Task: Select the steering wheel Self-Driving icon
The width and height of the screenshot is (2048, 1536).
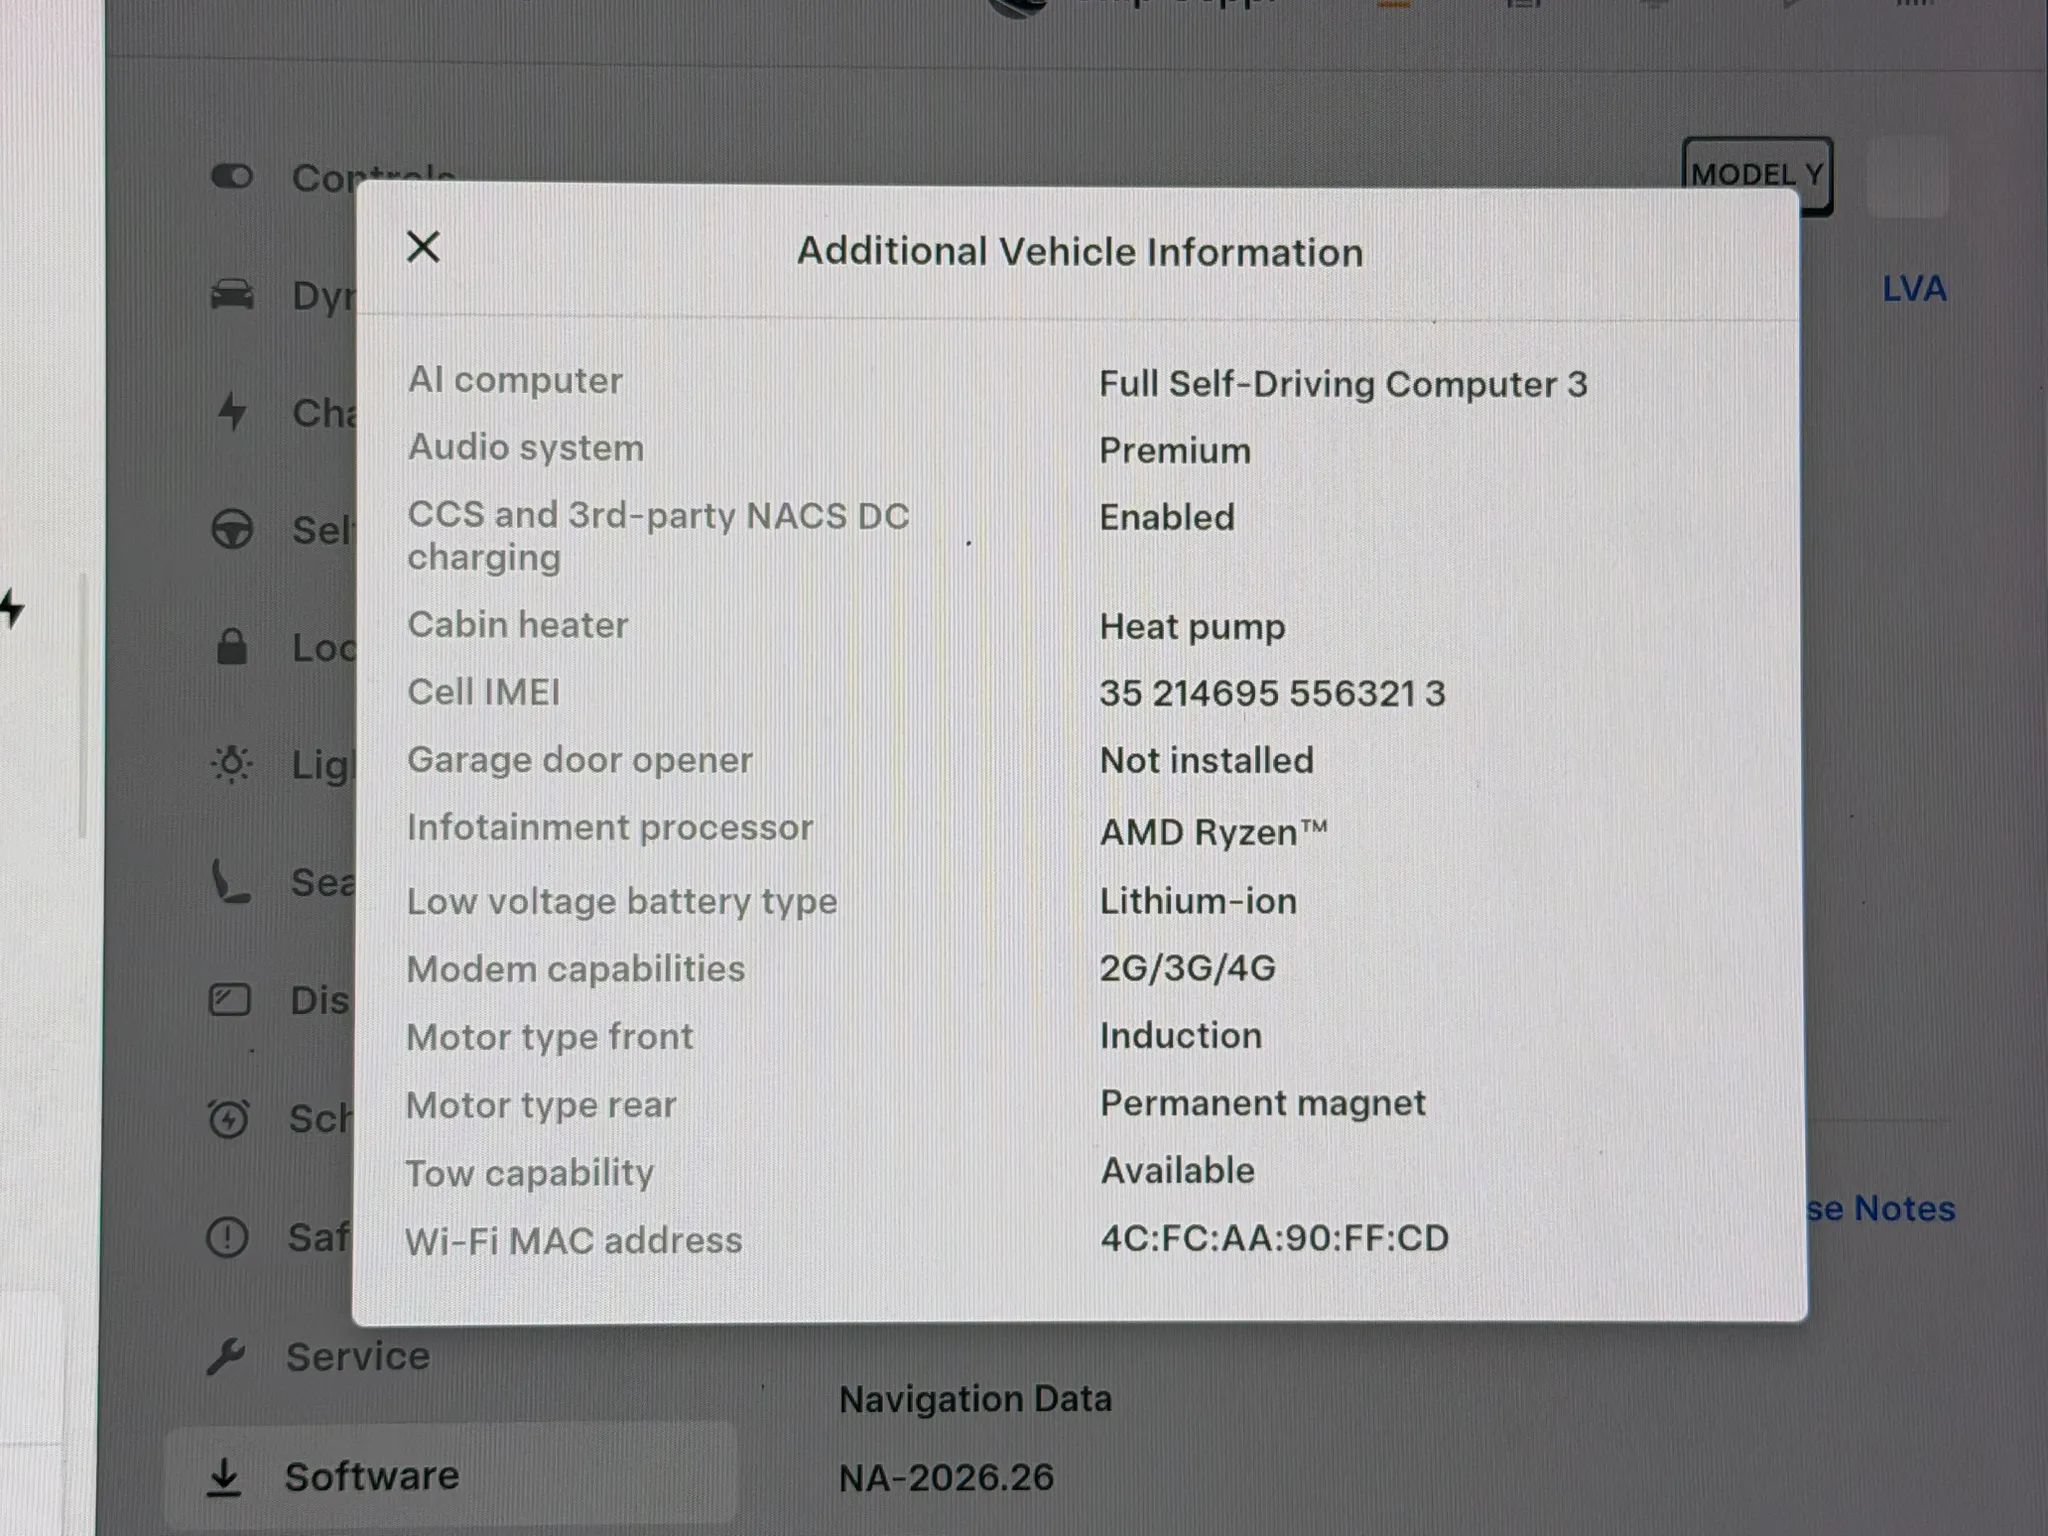Action: click(232, 529)
